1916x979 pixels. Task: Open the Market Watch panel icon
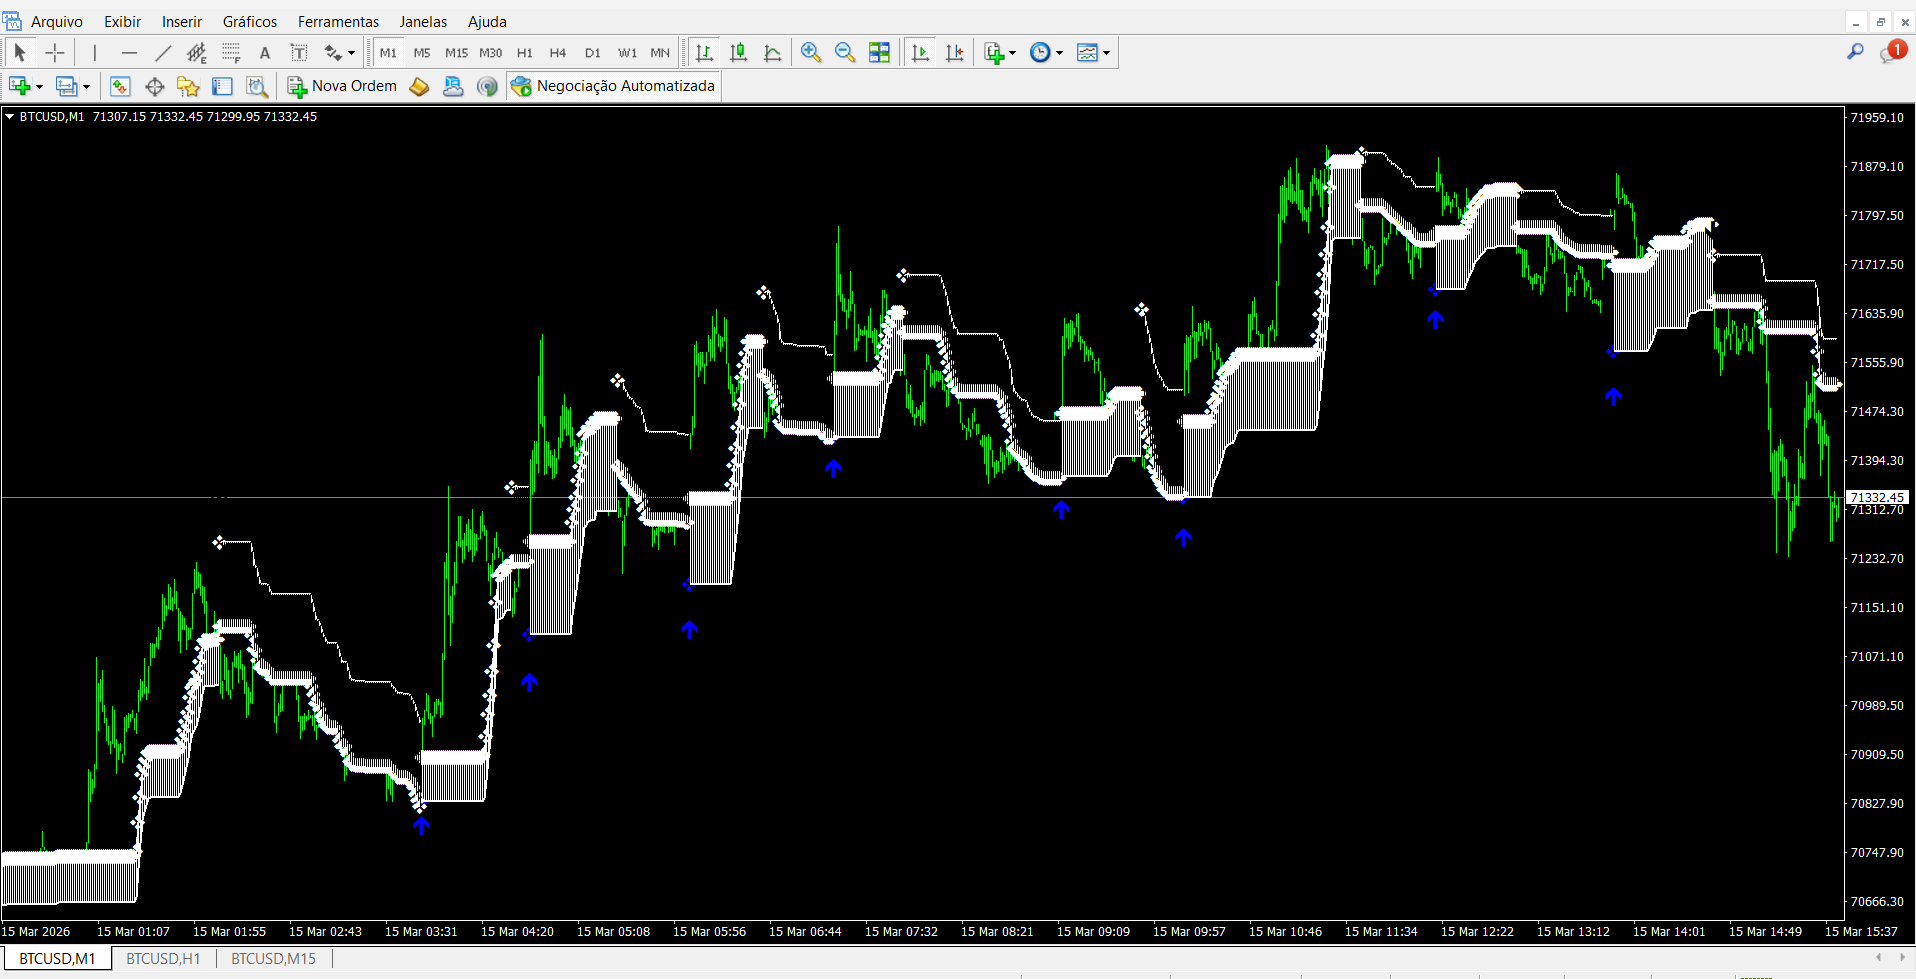[120, 87]
